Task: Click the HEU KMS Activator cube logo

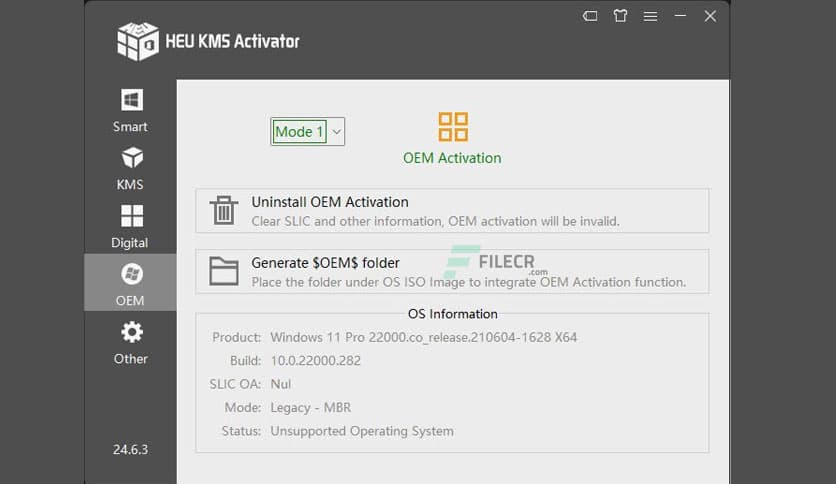Action: click(x=138, y=41)
